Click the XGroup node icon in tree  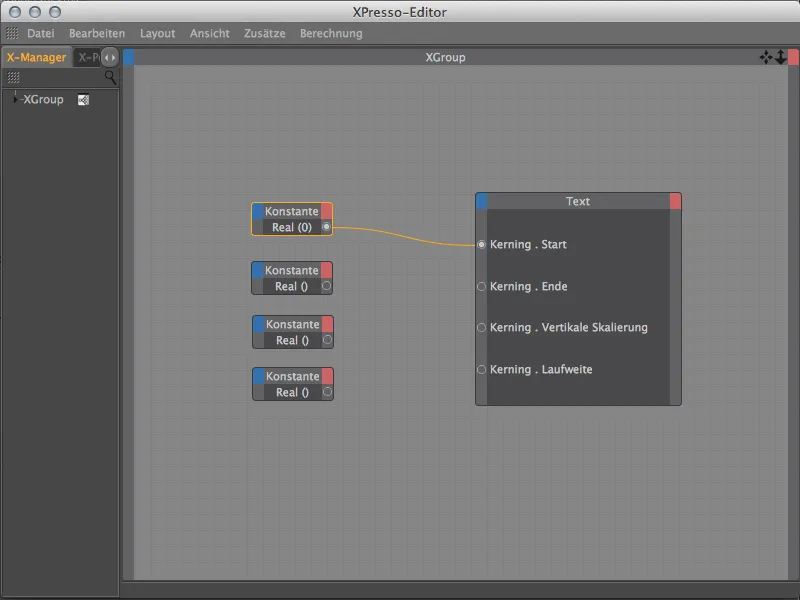pyautogui.click(x=83, y=100)
